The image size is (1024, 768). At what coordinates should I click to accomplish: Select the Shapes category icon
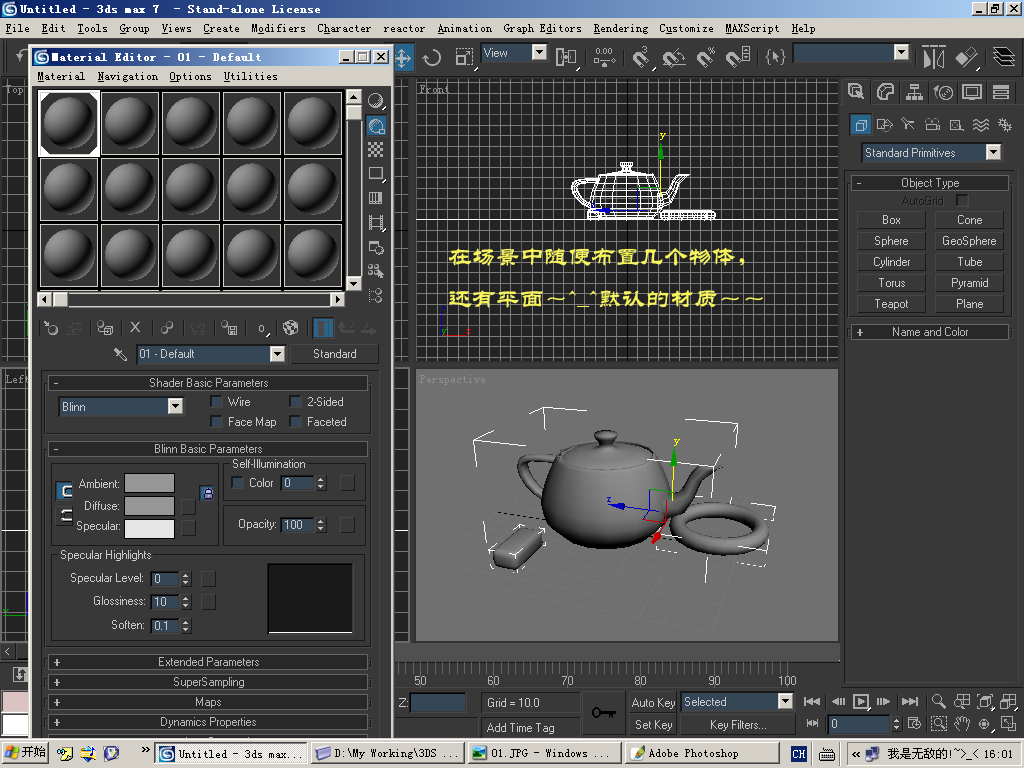[884, 125]
